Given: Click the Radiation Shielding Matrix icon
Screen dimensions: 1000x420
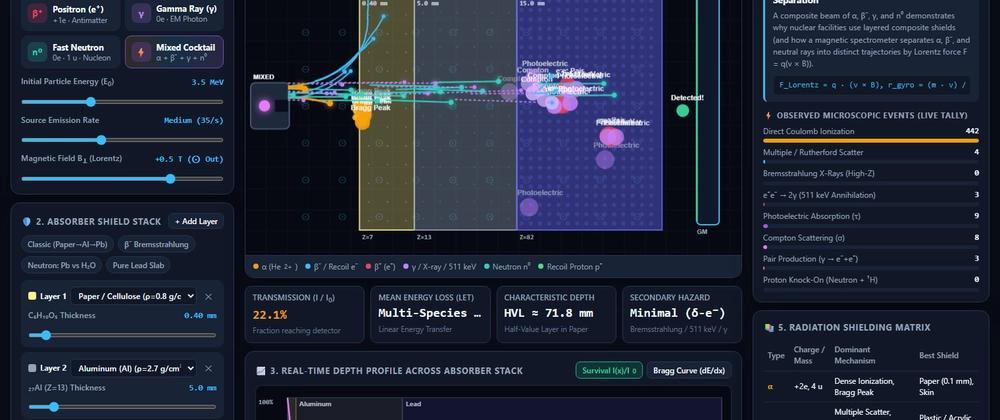Looking at the screenshot, I should (768, 328).
